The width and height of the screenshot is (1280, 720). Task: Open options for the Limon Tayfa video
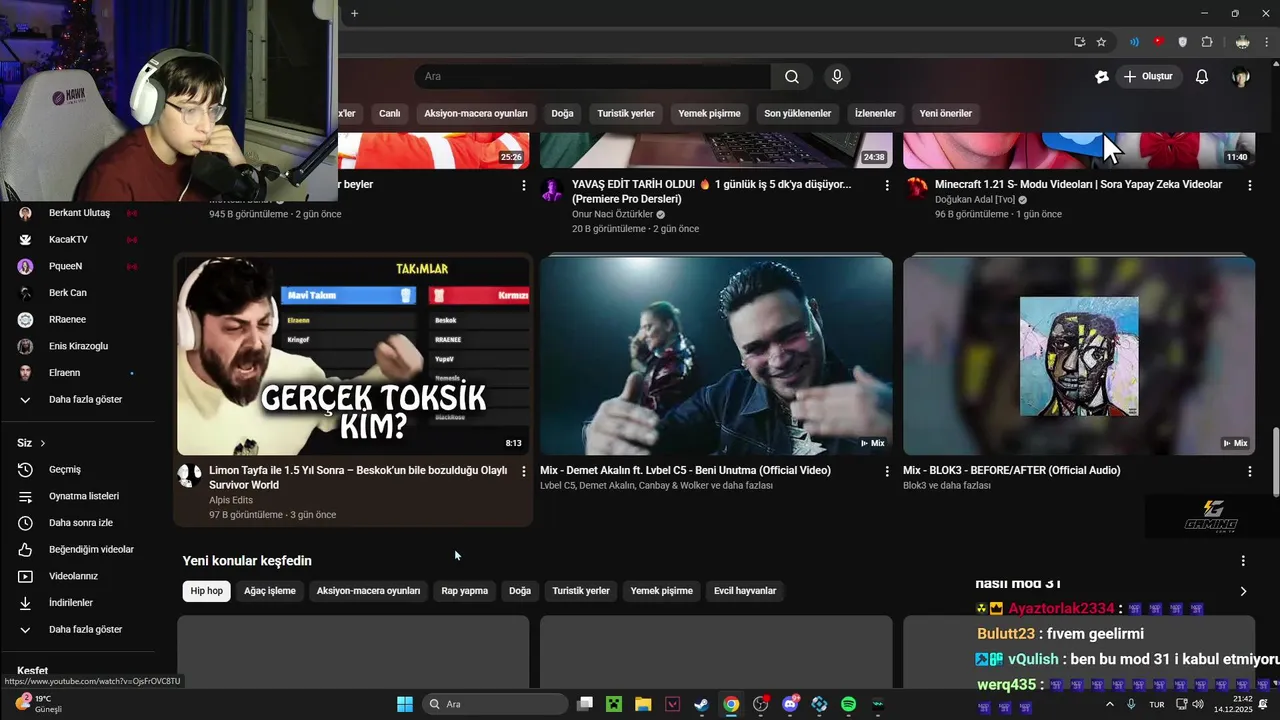pos(523,471)
